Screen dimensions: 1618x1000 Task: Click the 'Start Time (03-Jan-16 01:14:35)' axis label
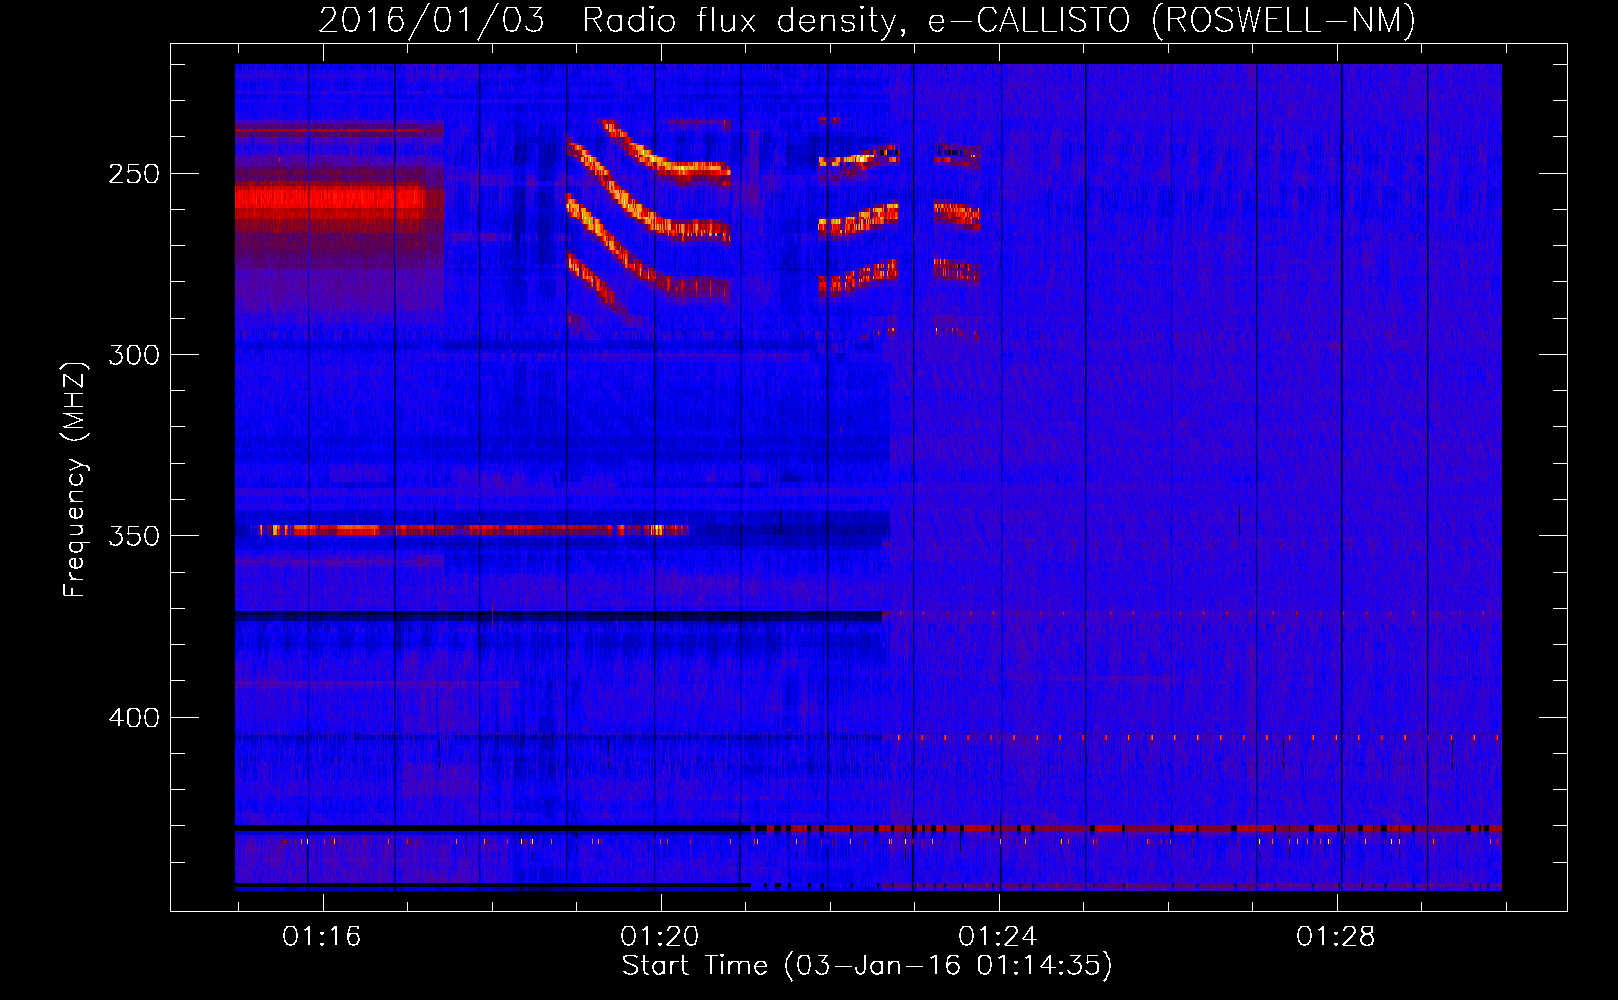pyautogui.click(x=866, y=966)
